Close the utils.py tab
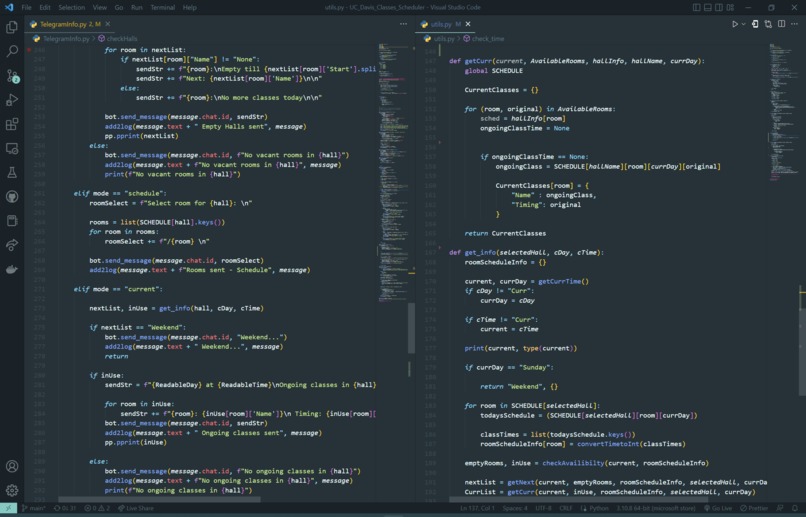This screenshot has height=517, width=806. pos(468,24)
